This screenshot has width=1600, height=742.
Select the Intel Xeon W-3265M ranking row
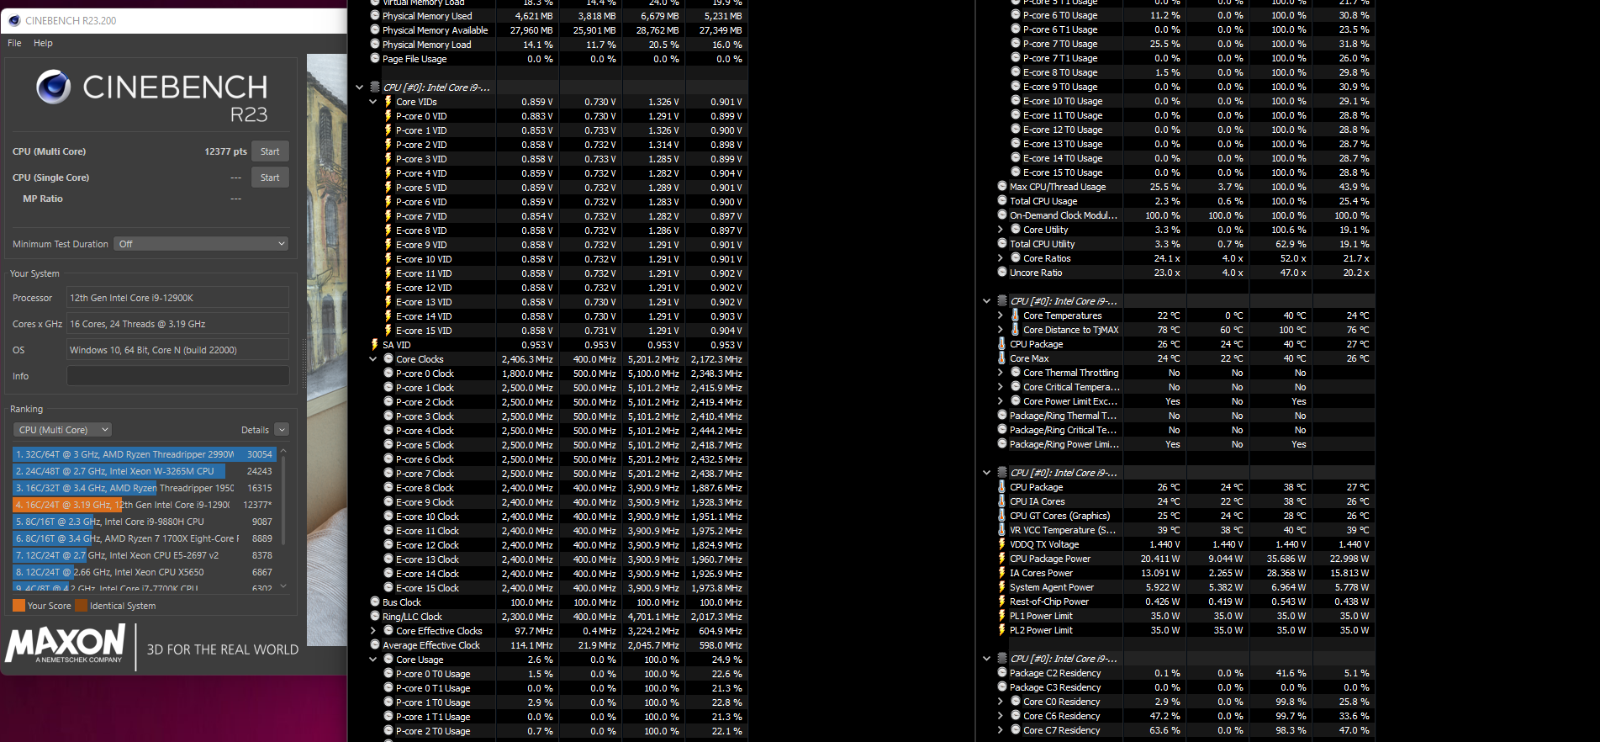click(x=143, y=471)
